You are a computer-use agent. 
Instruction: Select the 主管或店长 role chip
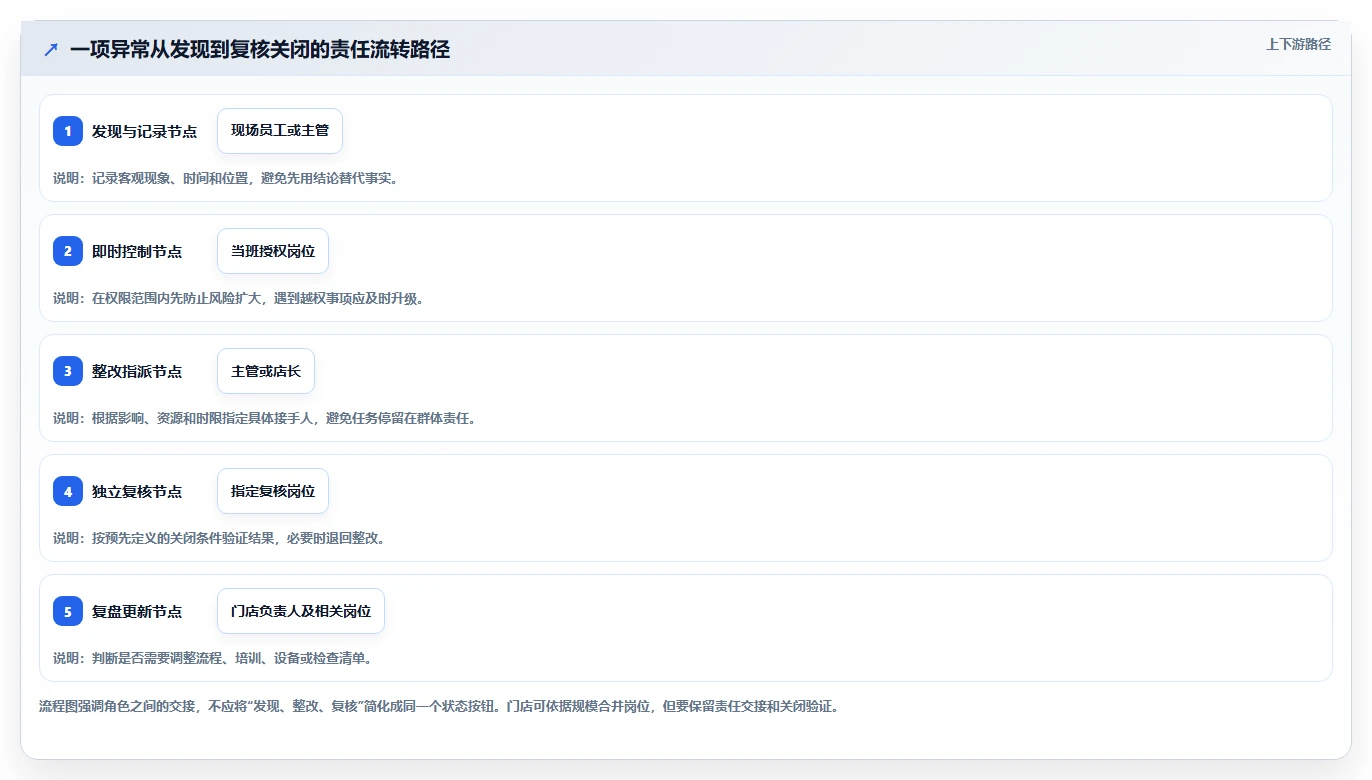[x=266, y=371]
